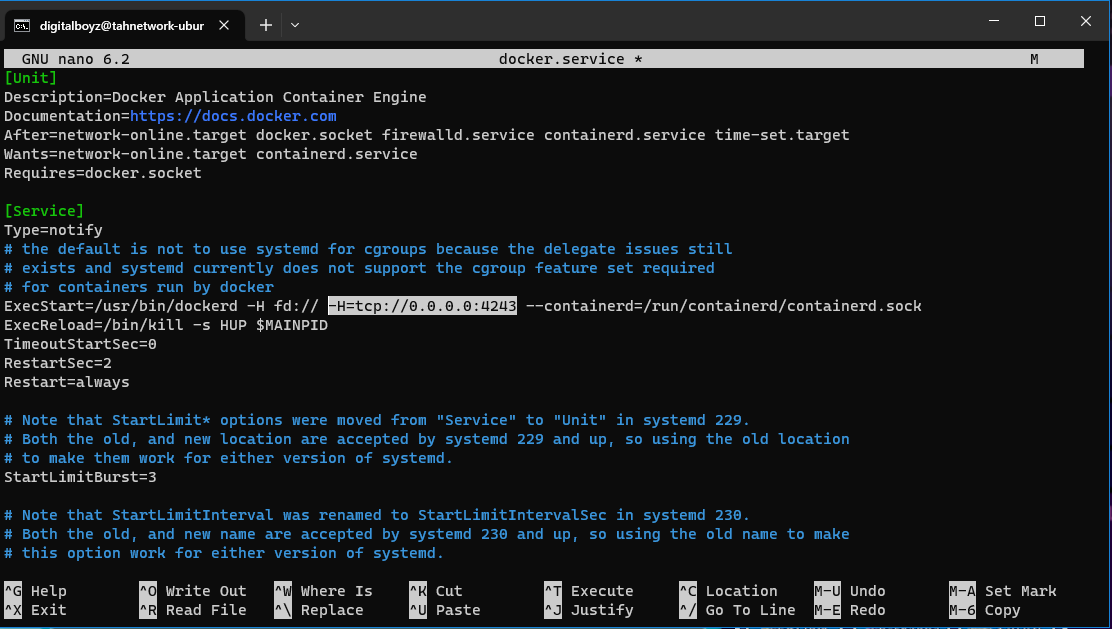Image resolution: width=1112 pixels, height=629 pixels.
Task: Expand the new tab profile dropdown
Action: pyautogui.click(x=295, y=25)
